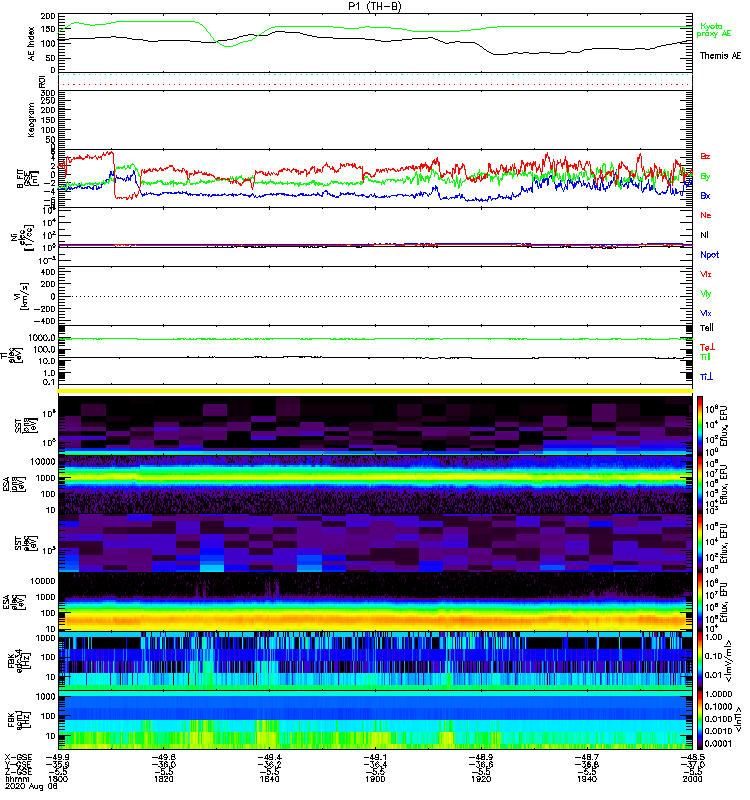This screenshot has height=800, width=750.
Task: Click the red dotted line in ROI panel
Action: coord(375,85)
